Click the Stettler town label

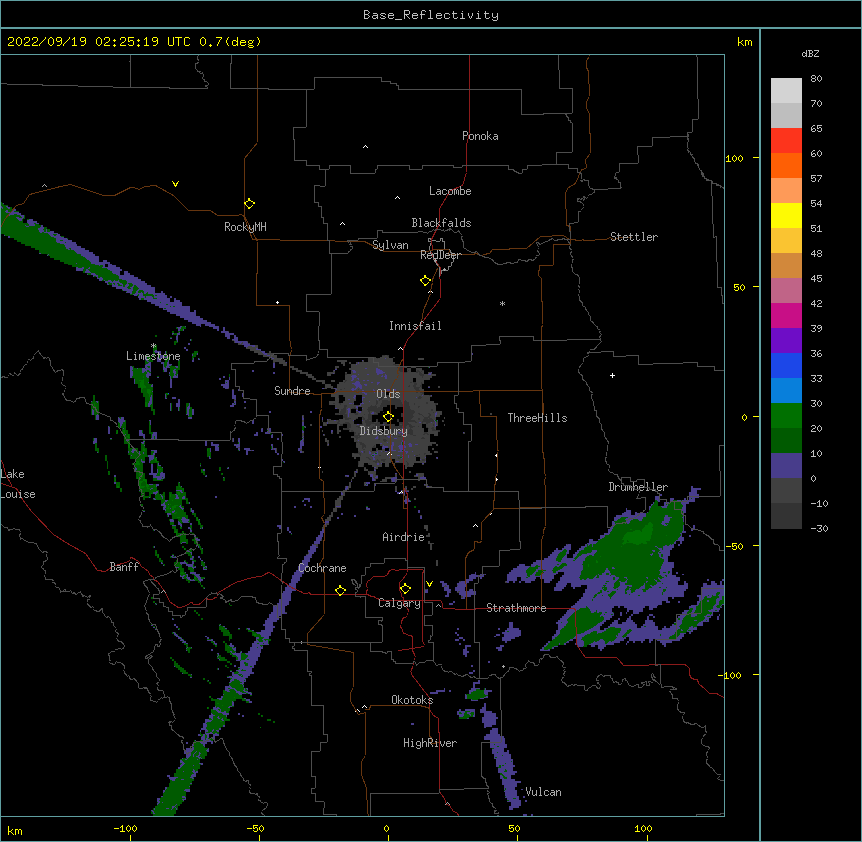[x=633, y=237]
